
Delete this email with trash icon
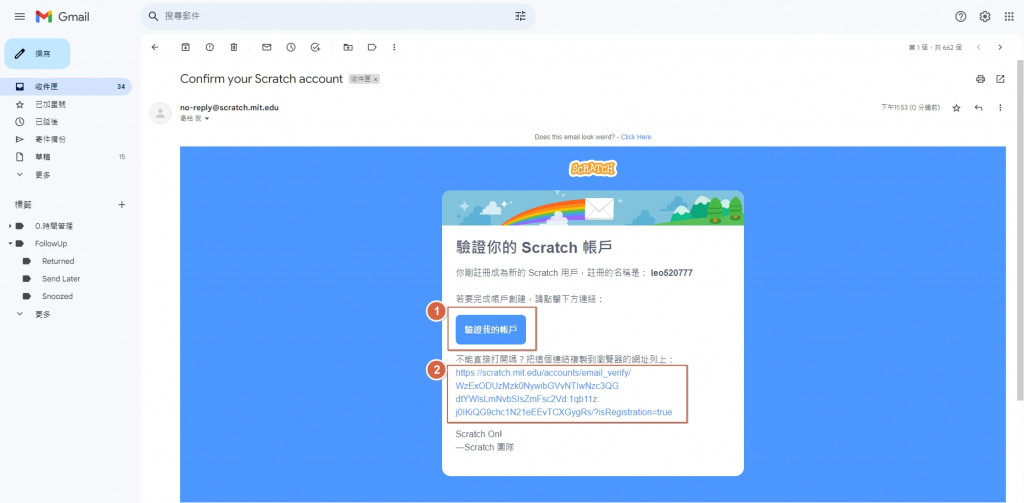(x=234, y=47)
